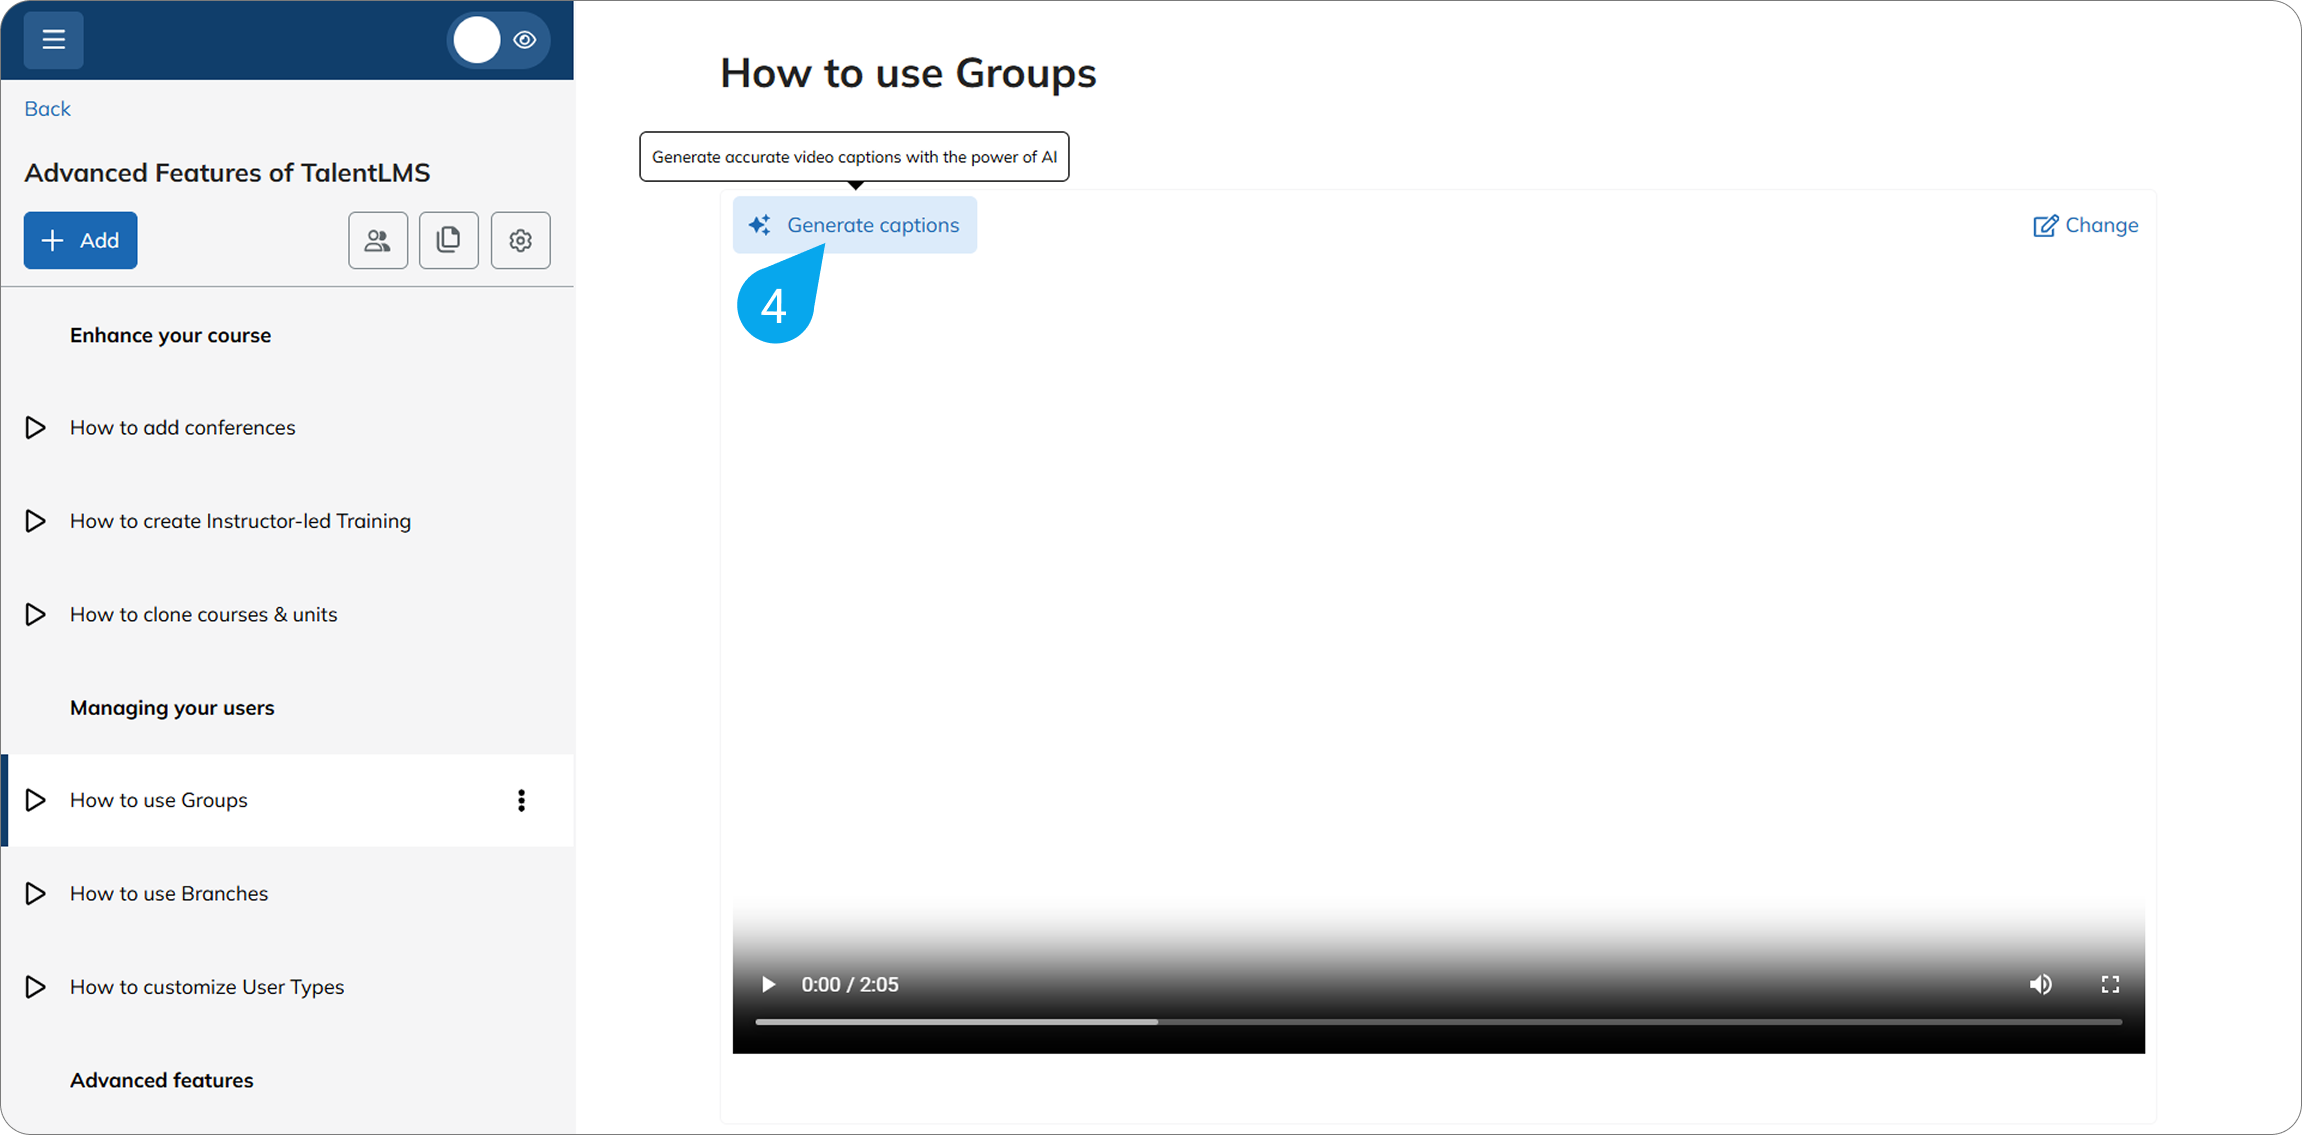Screen dimensions: 2302x1135
Task: Click the Enhance your course section heading
Action: (170, 335)
